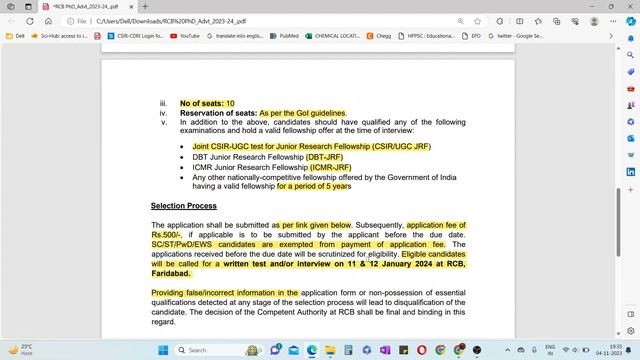Open the sidebar search icon
Viewport: 640px width, 360px height.
(x=631, y=55)
